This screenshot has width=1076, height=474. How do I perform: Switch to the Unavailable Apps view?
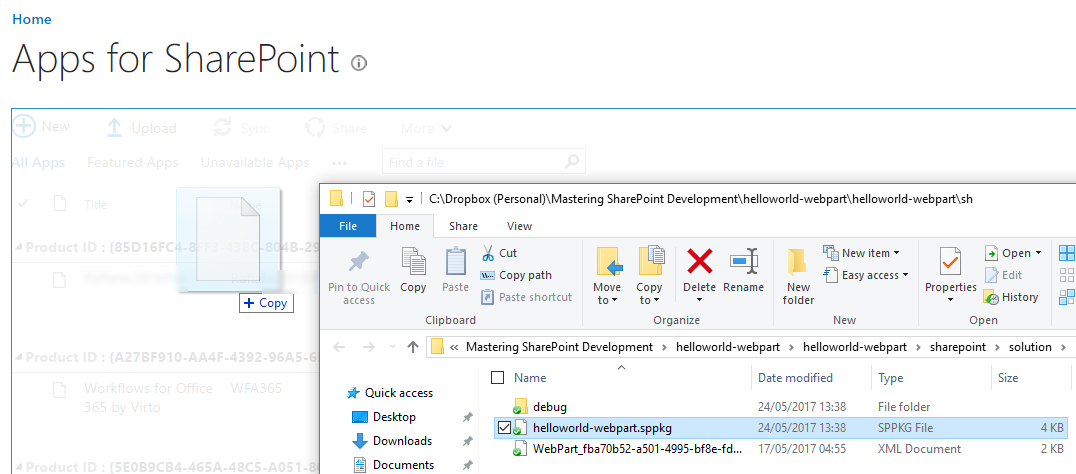(255, 163)
